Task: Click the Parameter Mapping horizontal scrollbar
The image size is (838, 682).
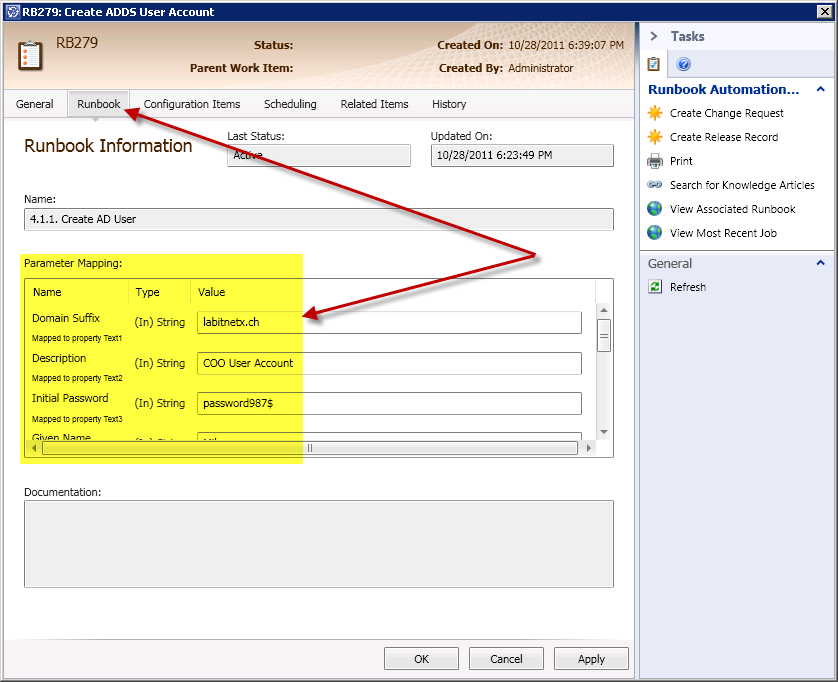Action: point(310,448)
